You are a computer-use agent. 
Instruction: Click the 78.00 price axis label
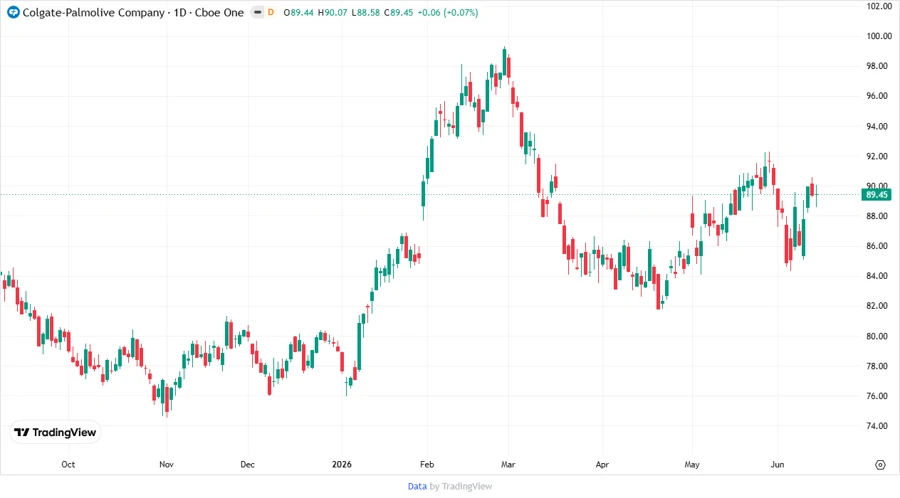(876, 366)
